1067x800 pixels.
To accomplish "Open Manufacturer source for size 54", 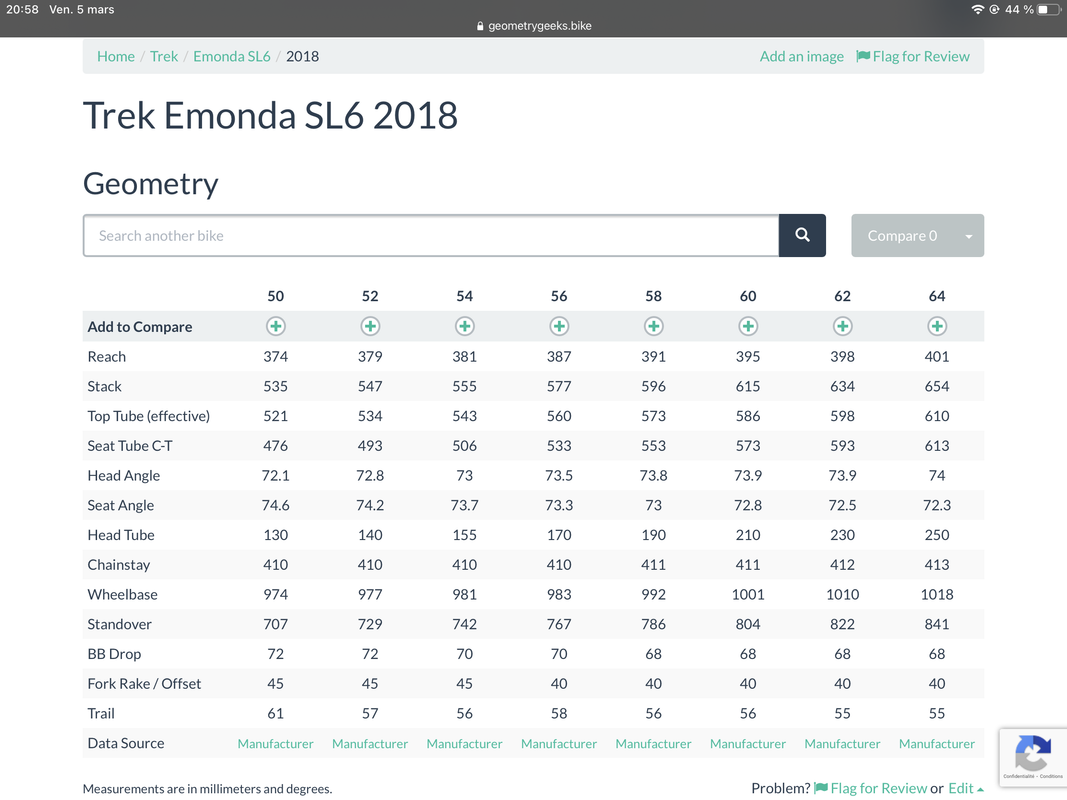I will [465, 744].
